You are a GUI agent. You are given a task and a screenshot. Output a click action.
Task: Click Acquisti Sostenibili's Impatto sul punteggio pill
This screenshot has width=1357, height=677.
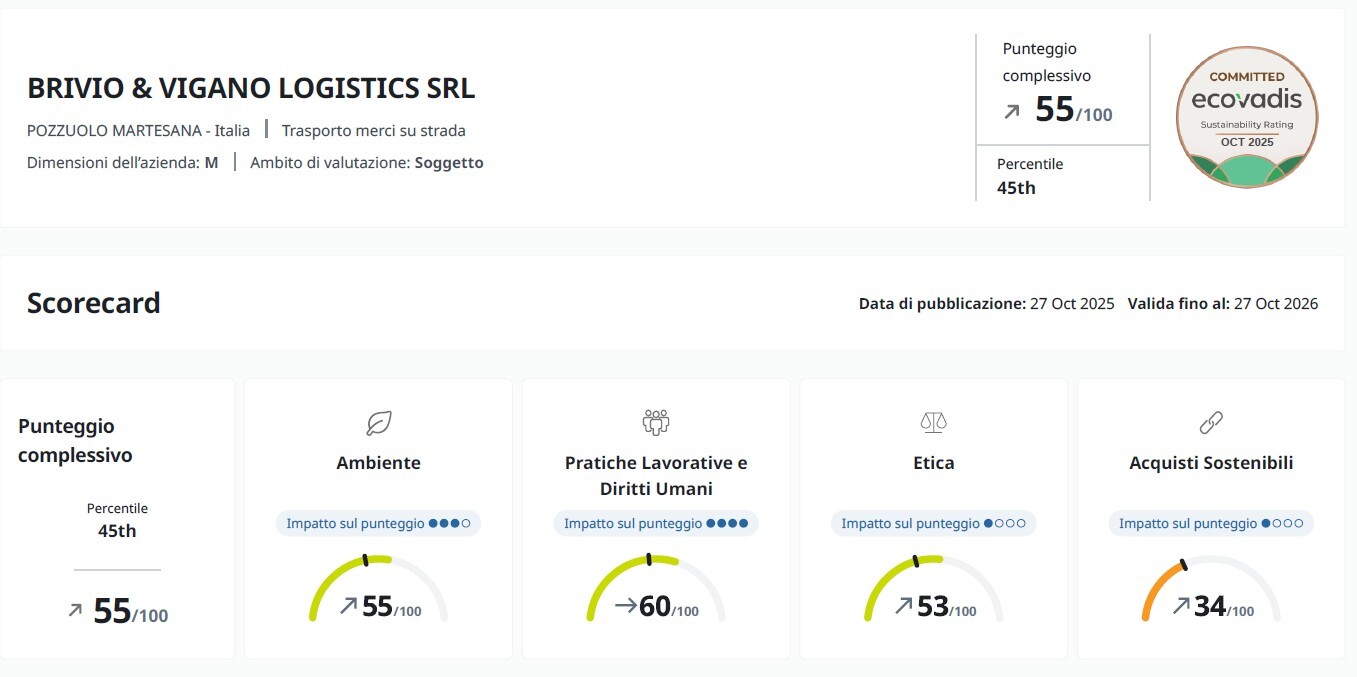(1211, 523)
